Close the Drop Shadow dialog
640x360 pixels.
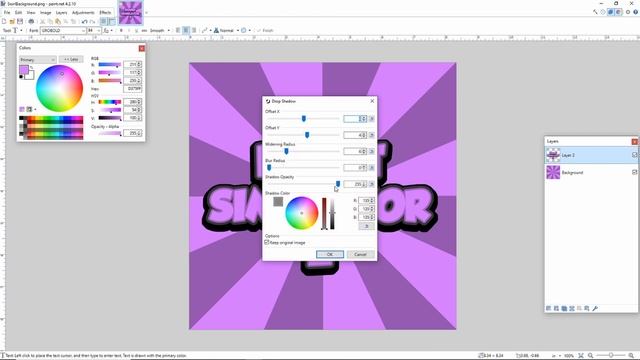click(372, 101)
